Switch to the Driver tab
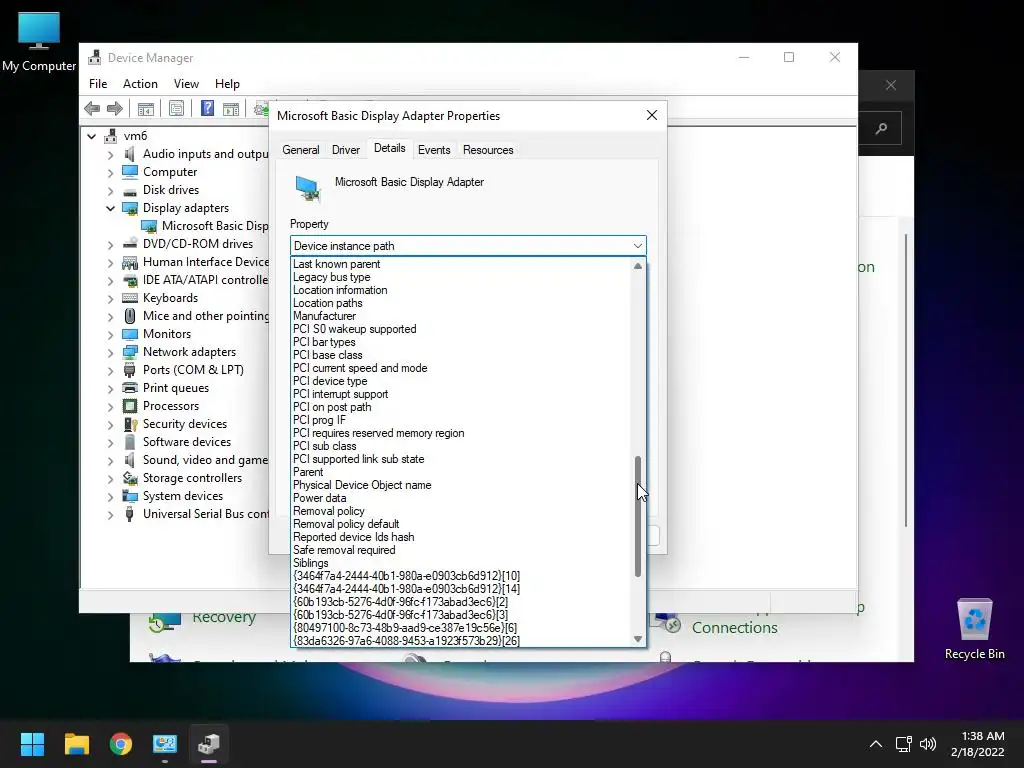The width and height of the screenshot is (1024, 768). click(x=345, y=150)
